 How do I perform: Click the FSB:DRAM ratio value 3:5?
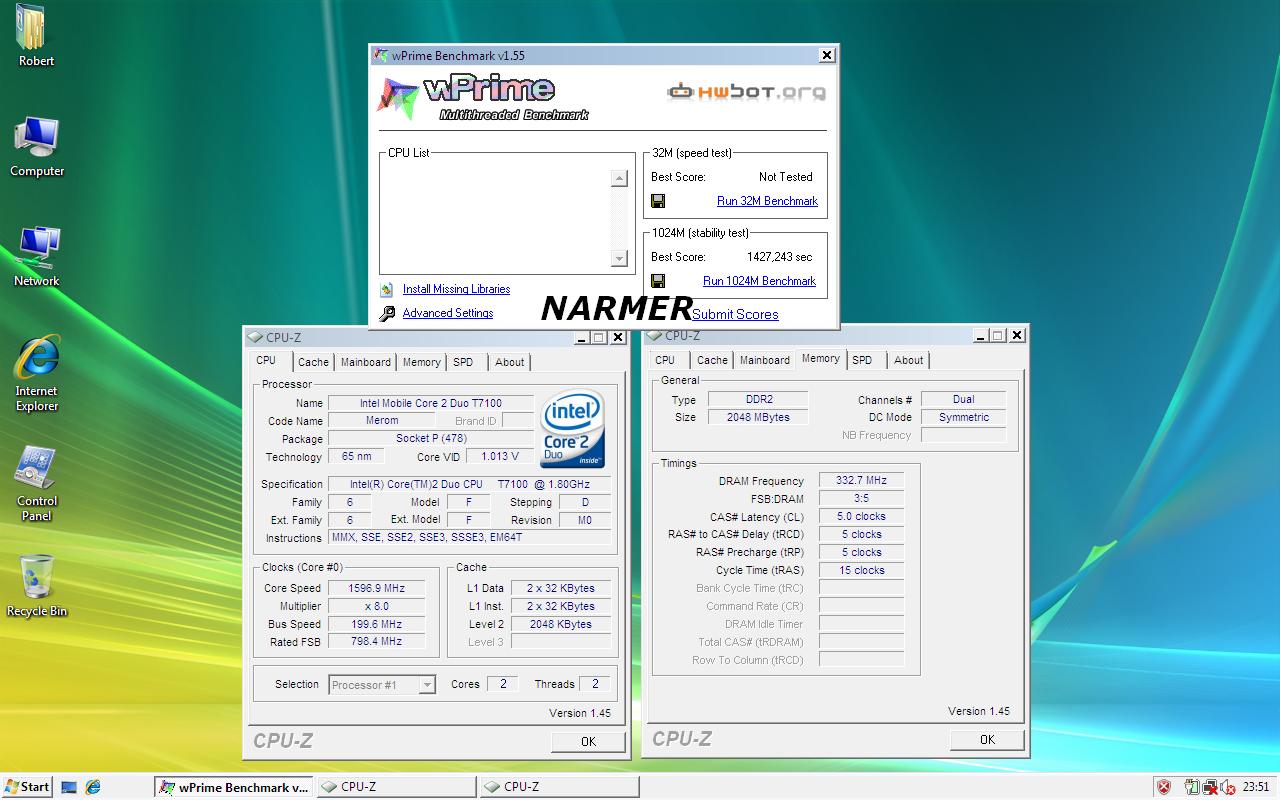[x=861, y=499]
